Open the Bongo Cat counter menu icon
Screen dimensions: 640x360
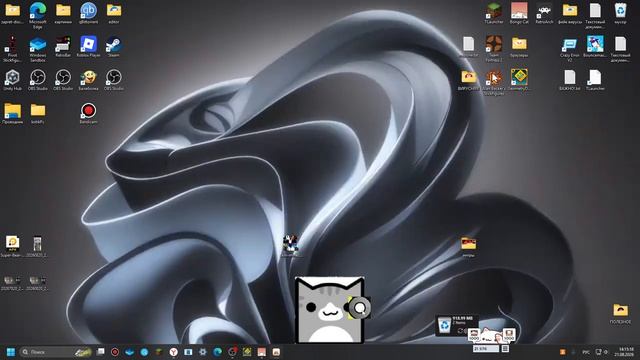coord(505,349)
